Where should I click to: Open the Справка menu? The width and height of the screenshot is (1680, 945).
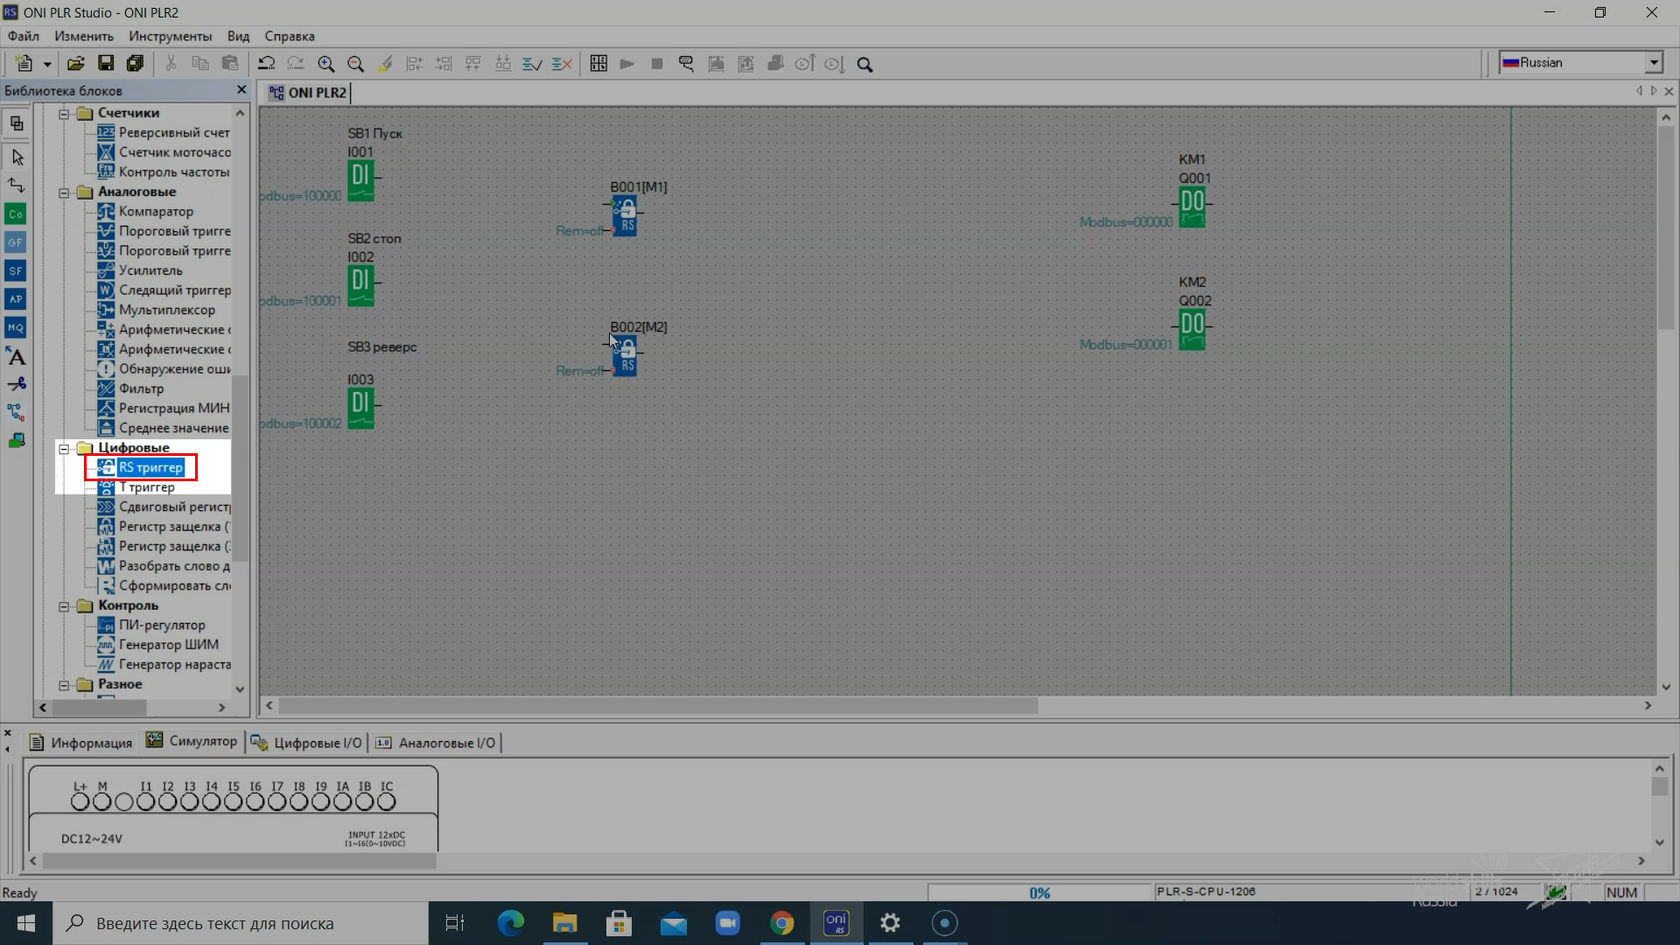tap(289, 36)
